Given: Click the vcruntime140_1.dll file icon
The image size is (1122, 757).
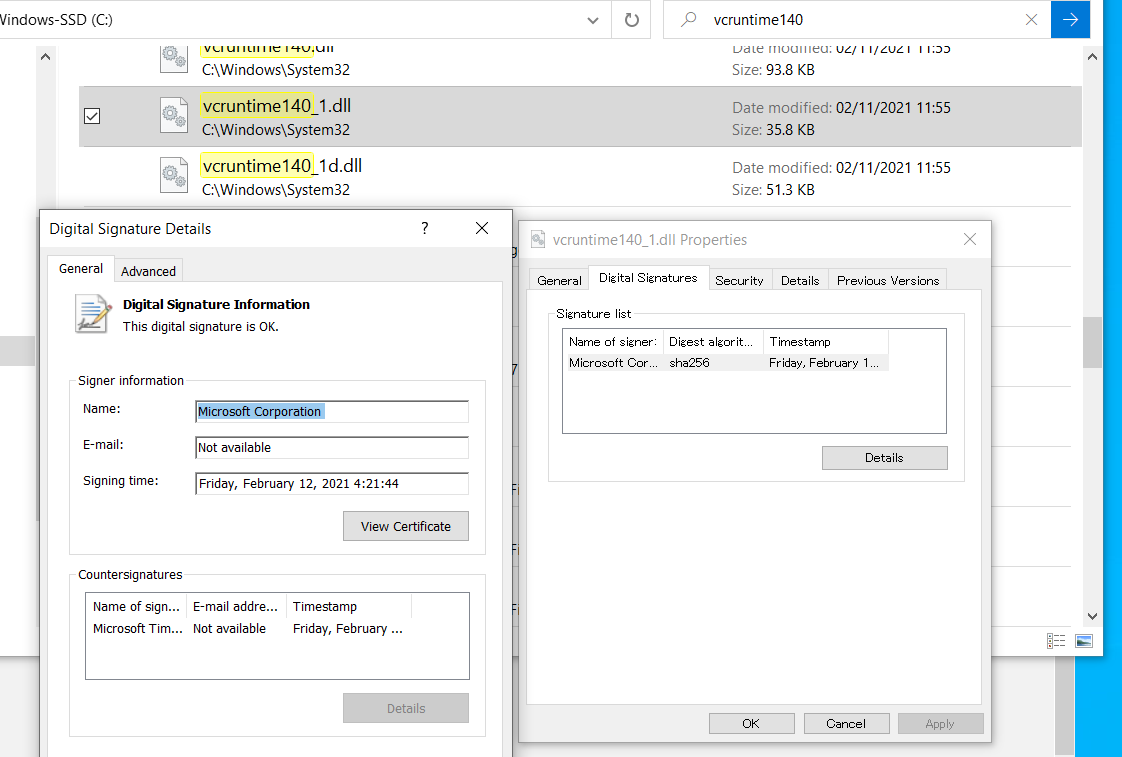Looking at the screenshot, I should pyautogui.click(x=174, y=115).
